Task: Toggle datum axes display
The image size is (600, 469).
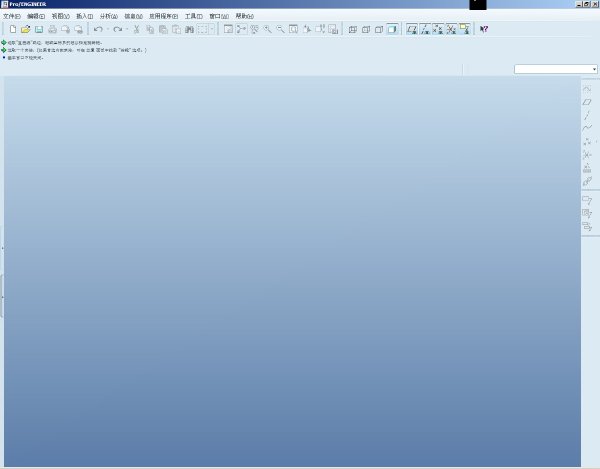Action: (x=425, y=29)
